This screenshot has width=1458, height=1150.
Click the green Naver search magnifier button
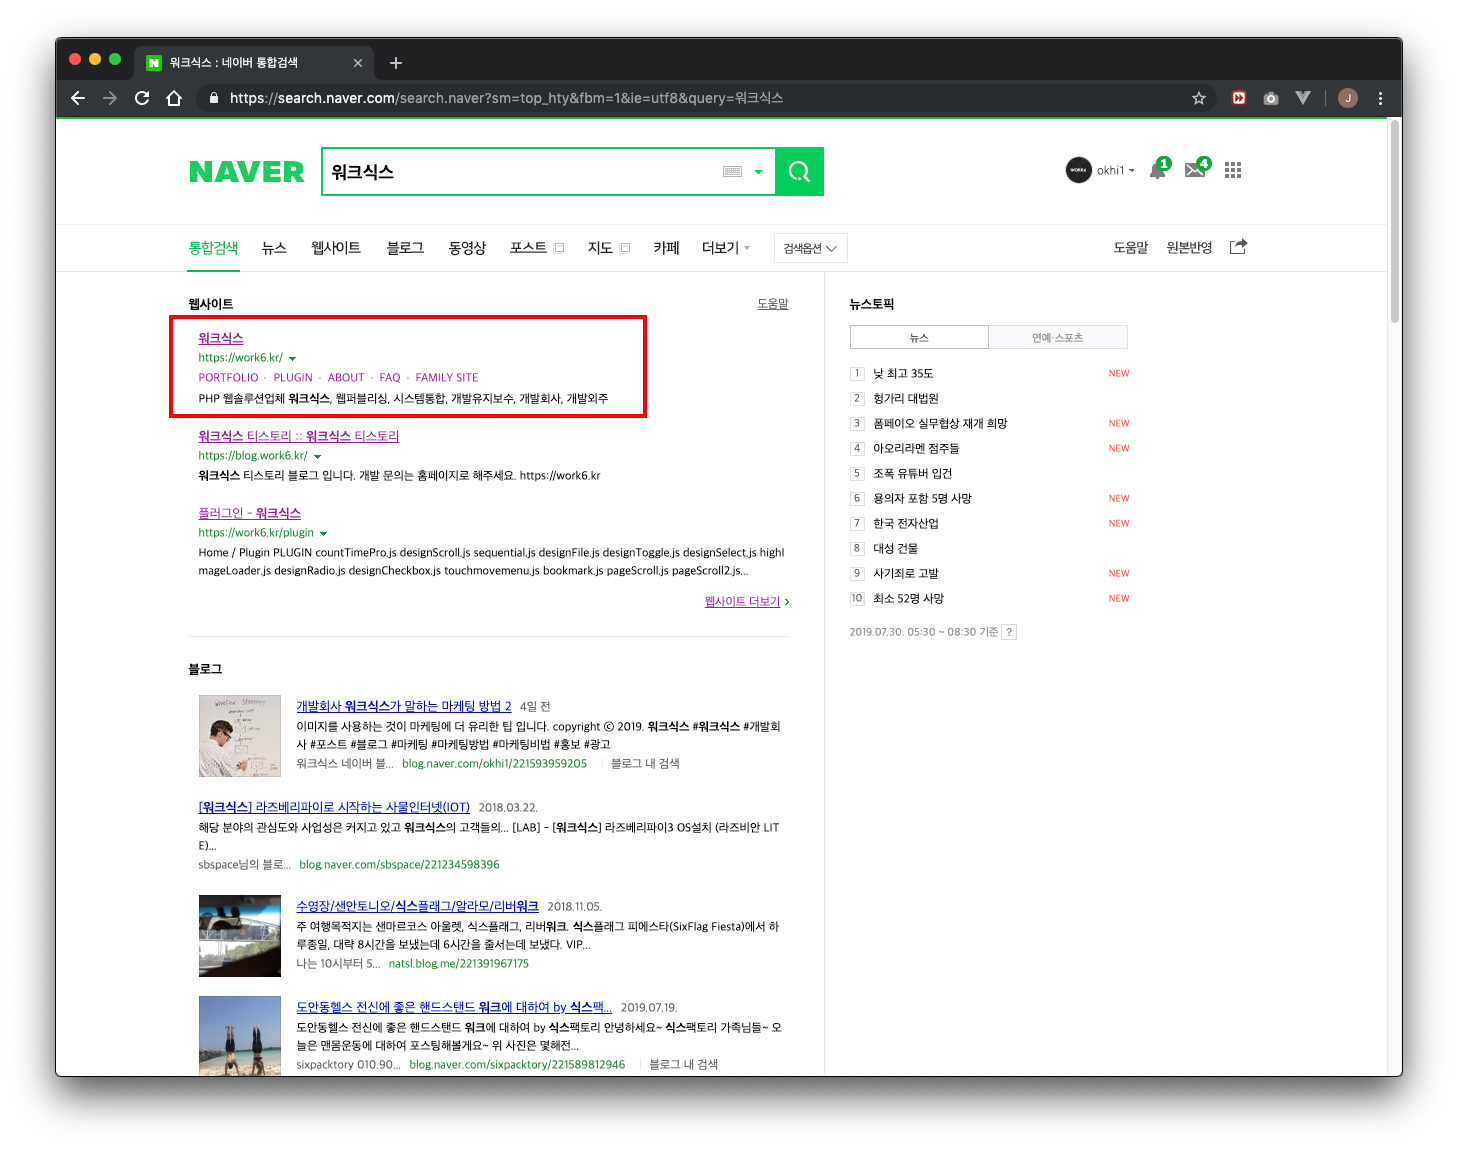tap(799, 171)
